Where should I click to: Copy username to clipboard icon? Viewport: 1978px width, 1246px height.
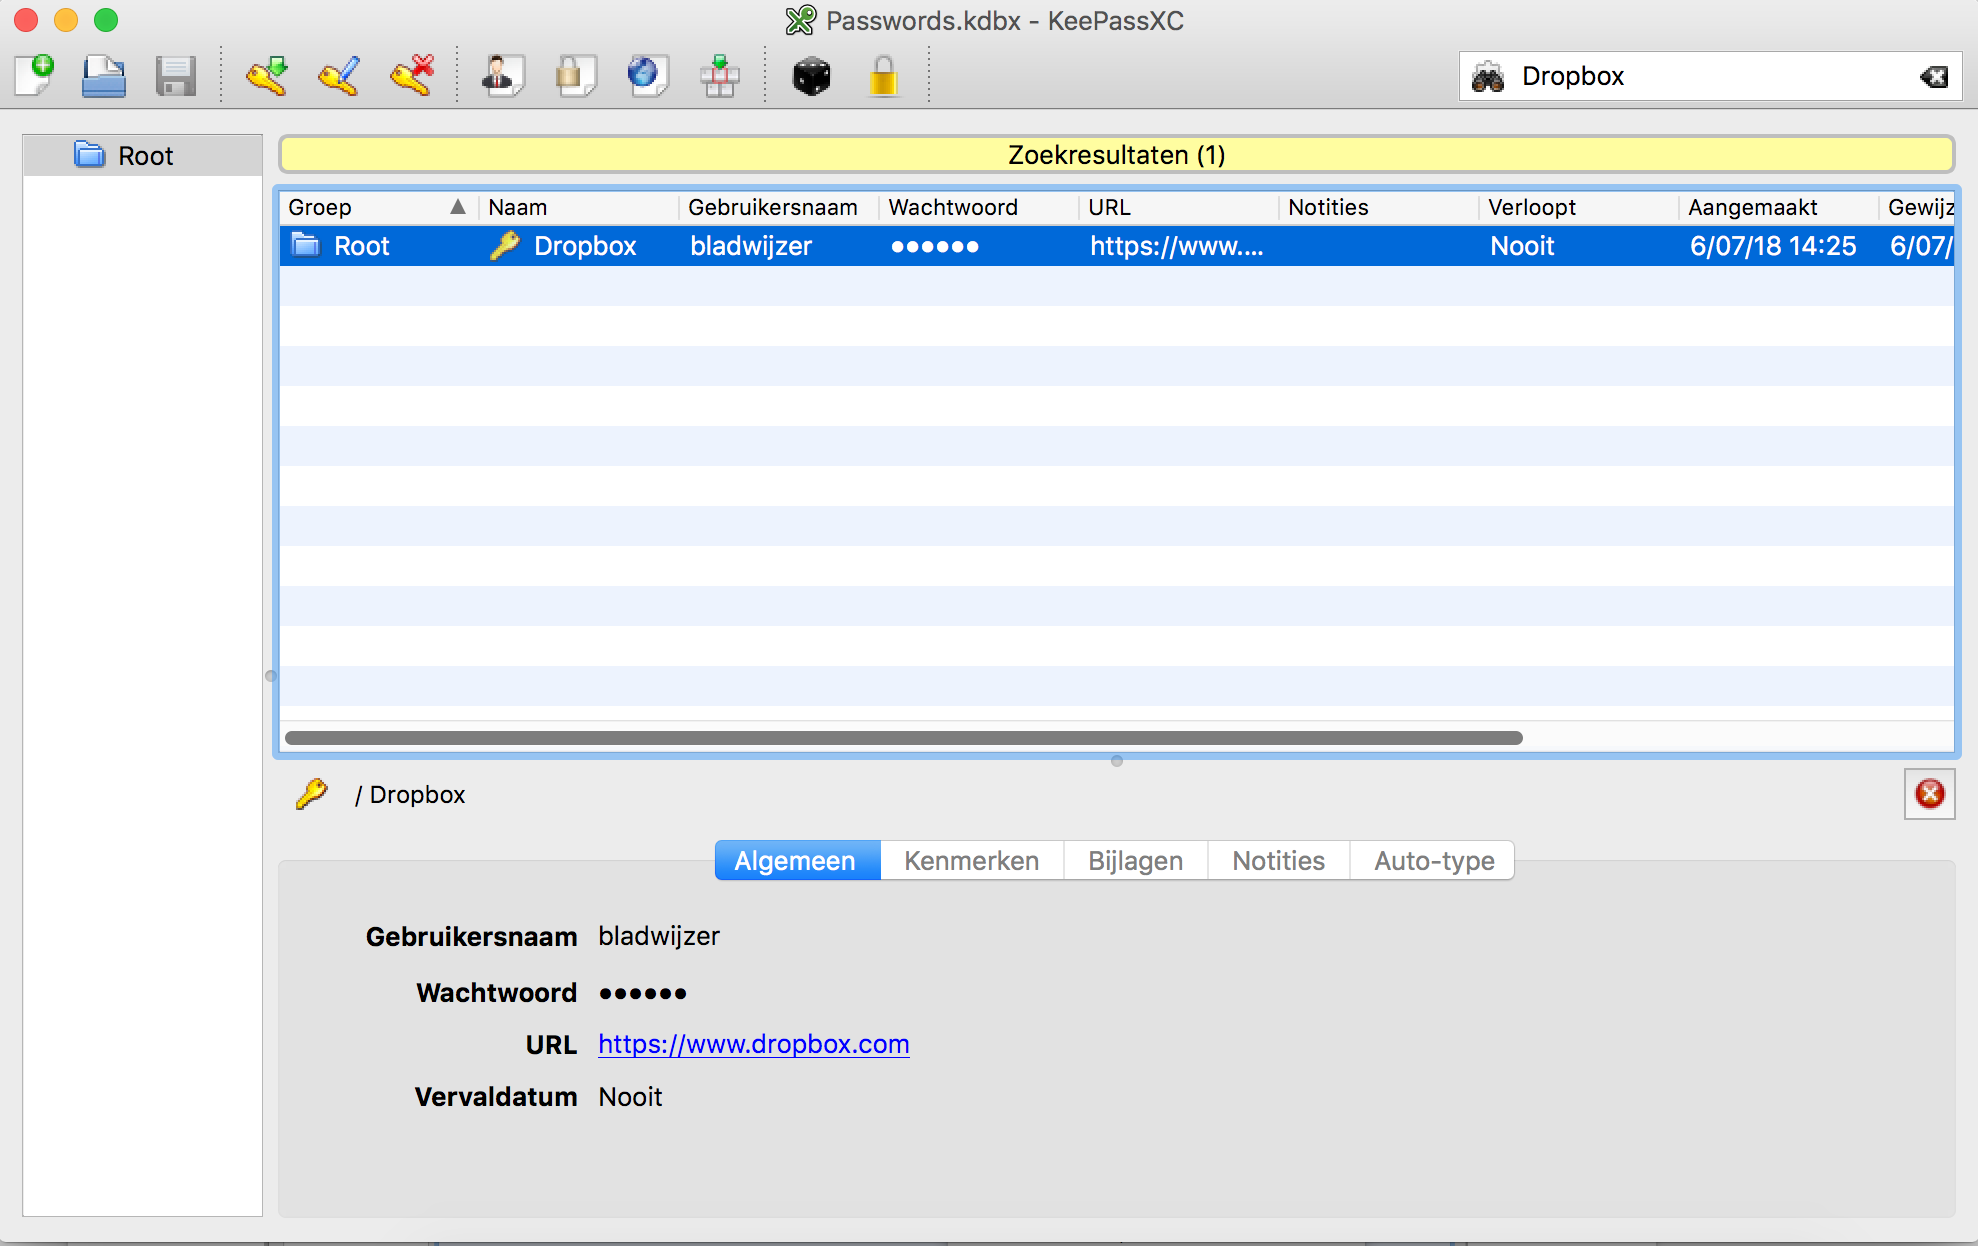tap(503, 76)
